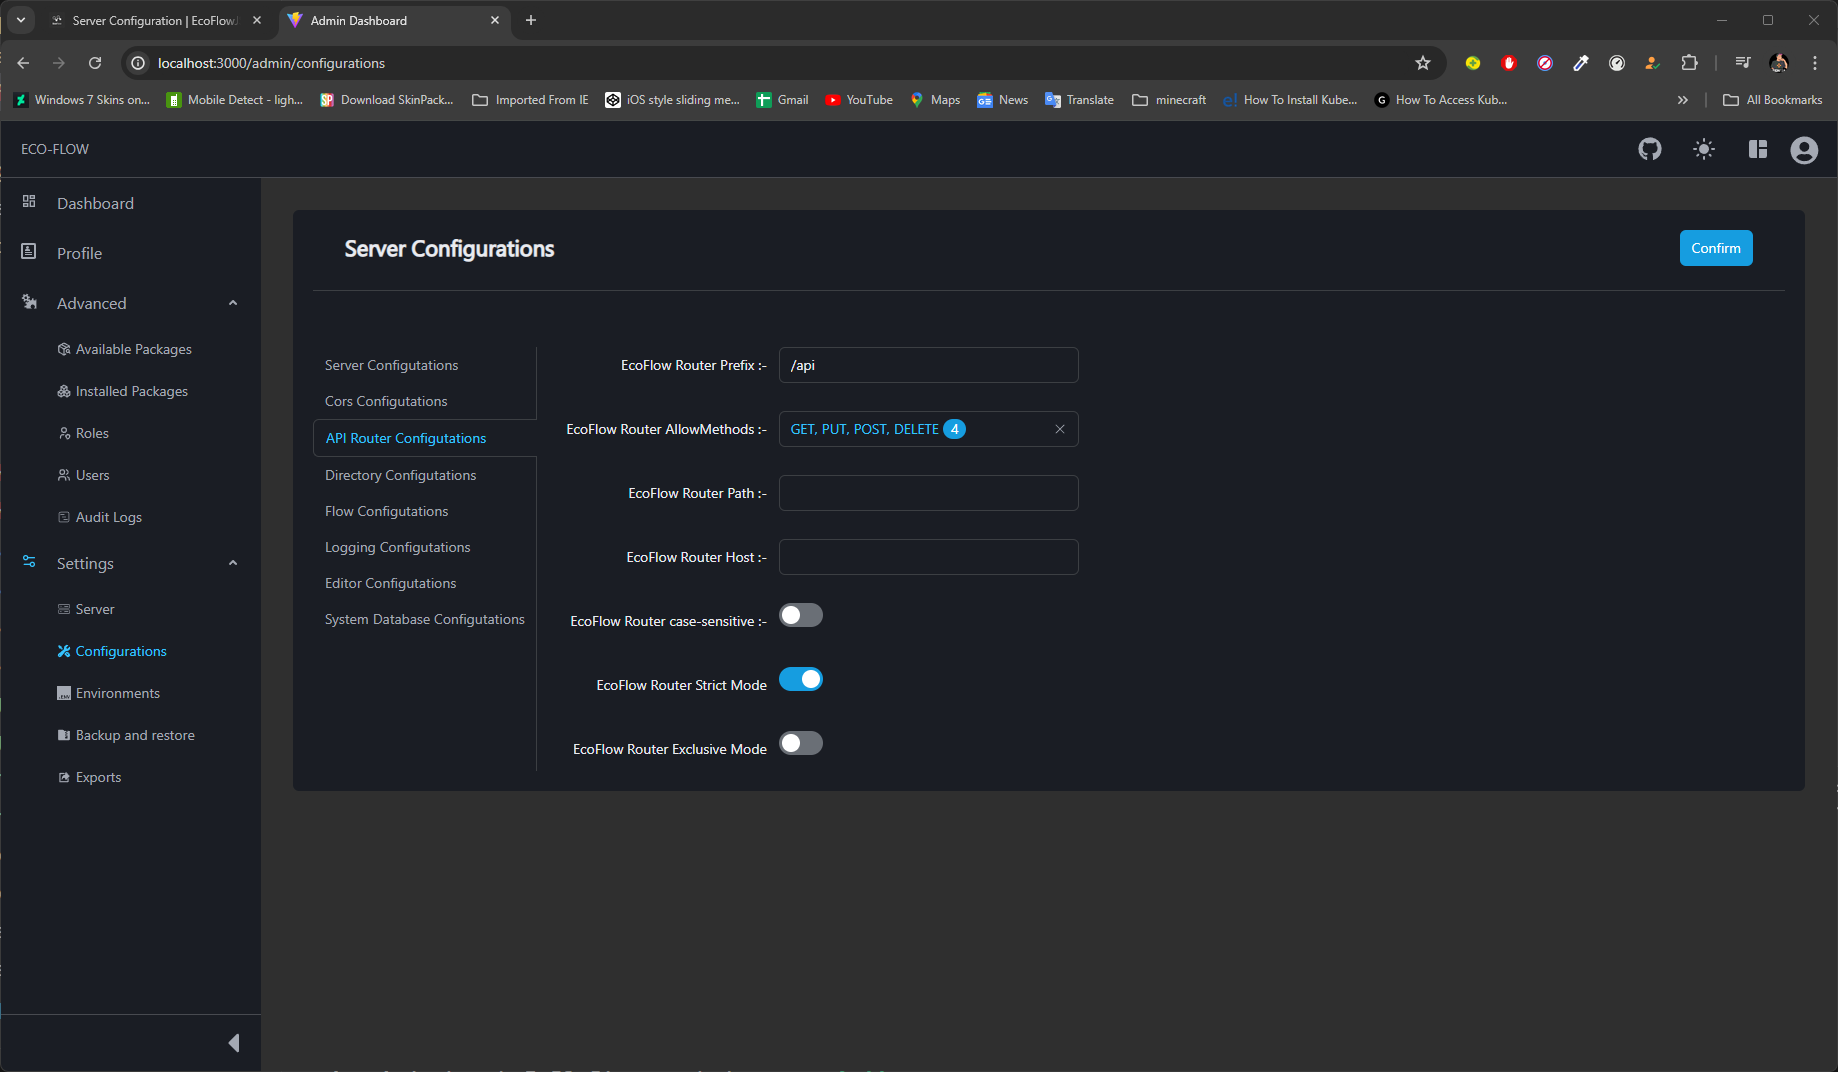Select System Database Configutations tab
This screenshot has width=1838, height=1072.
424,619
